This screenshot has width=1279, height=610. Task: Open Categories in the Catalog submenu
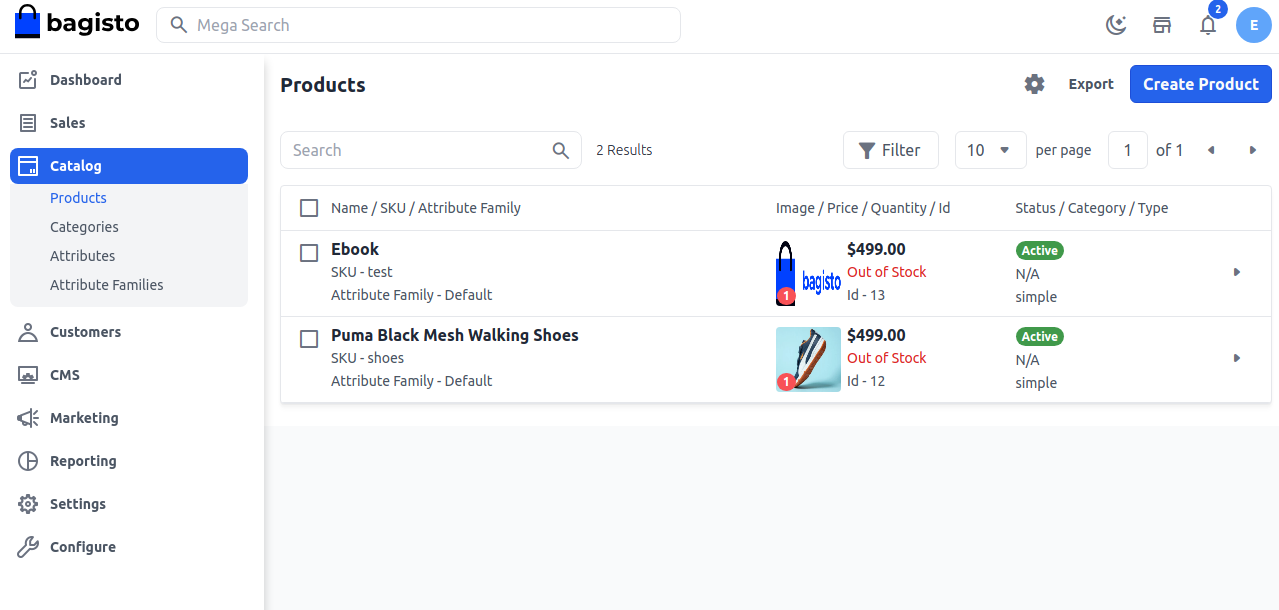click(x=84, y=227)
